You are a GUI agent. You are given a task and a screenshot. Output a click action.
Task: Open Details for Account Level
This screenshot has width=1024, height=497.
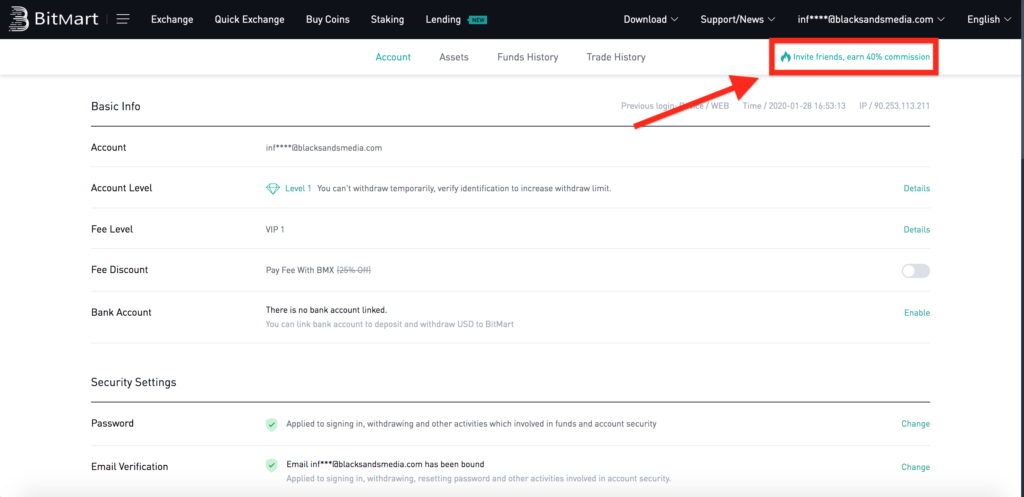[916, 188]
